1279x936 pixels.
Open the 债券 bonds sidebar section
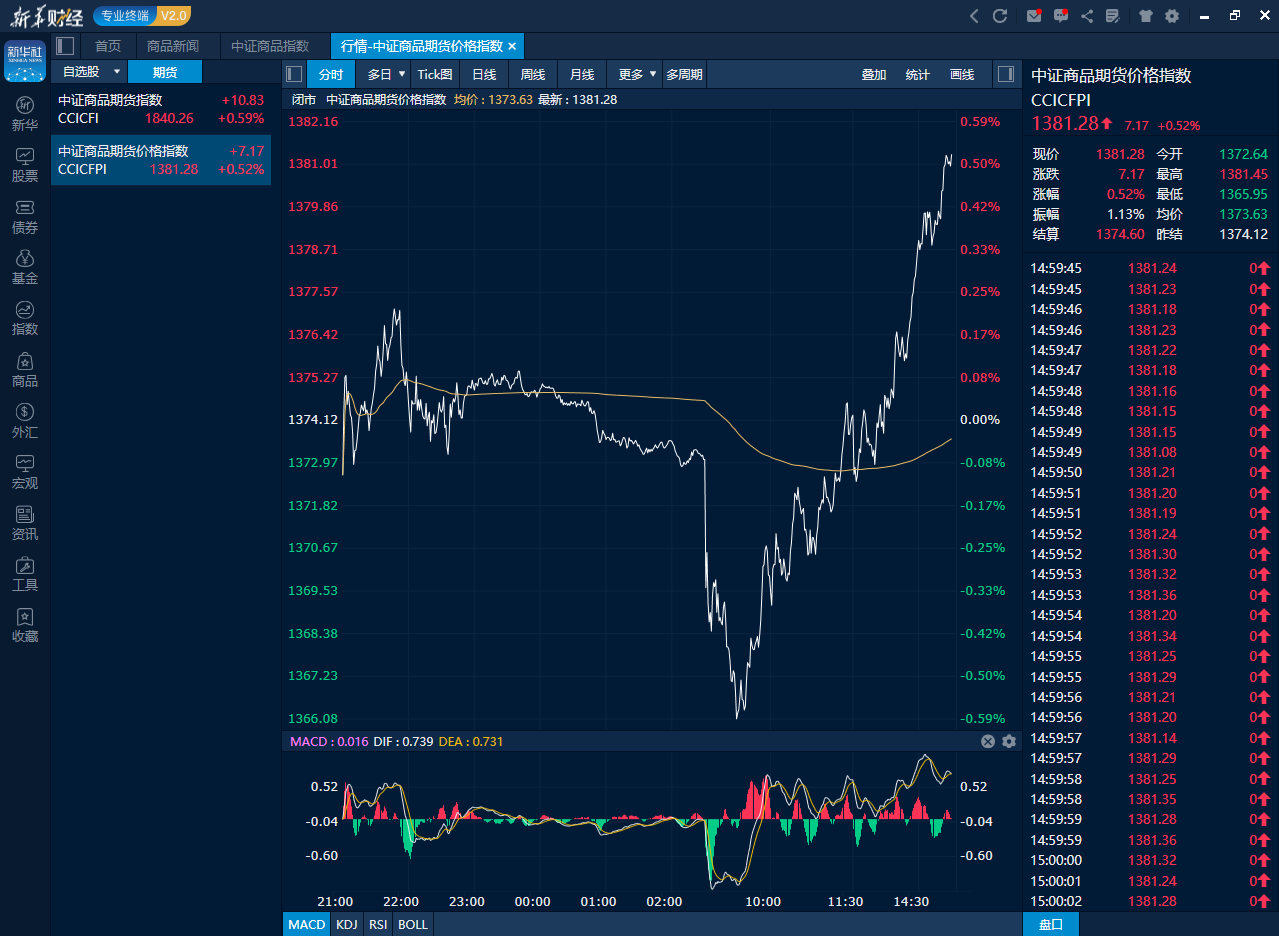click(x=25, y=217)
